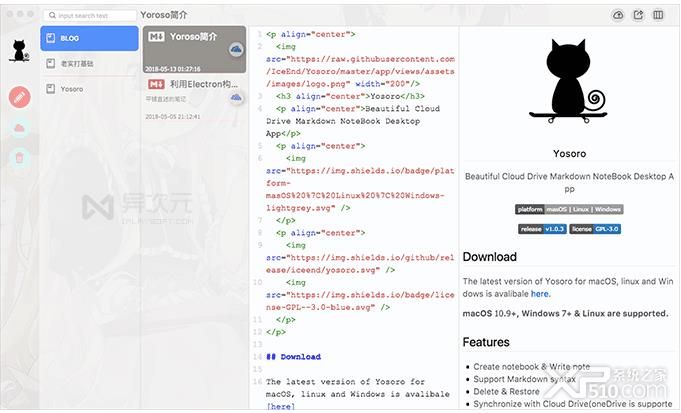
Task: Click the release v1.0.3 badge
Action: point(542,229)
